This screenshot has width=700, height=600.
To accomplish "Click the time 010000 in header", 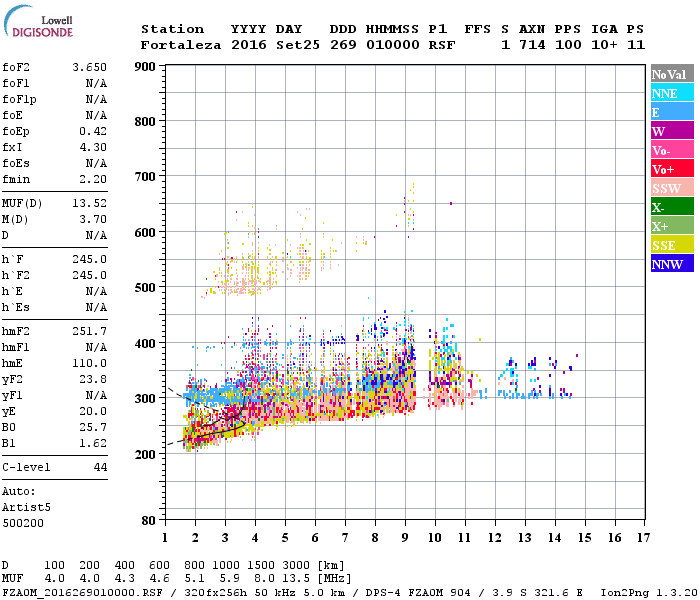I will [x=393, y=45].
